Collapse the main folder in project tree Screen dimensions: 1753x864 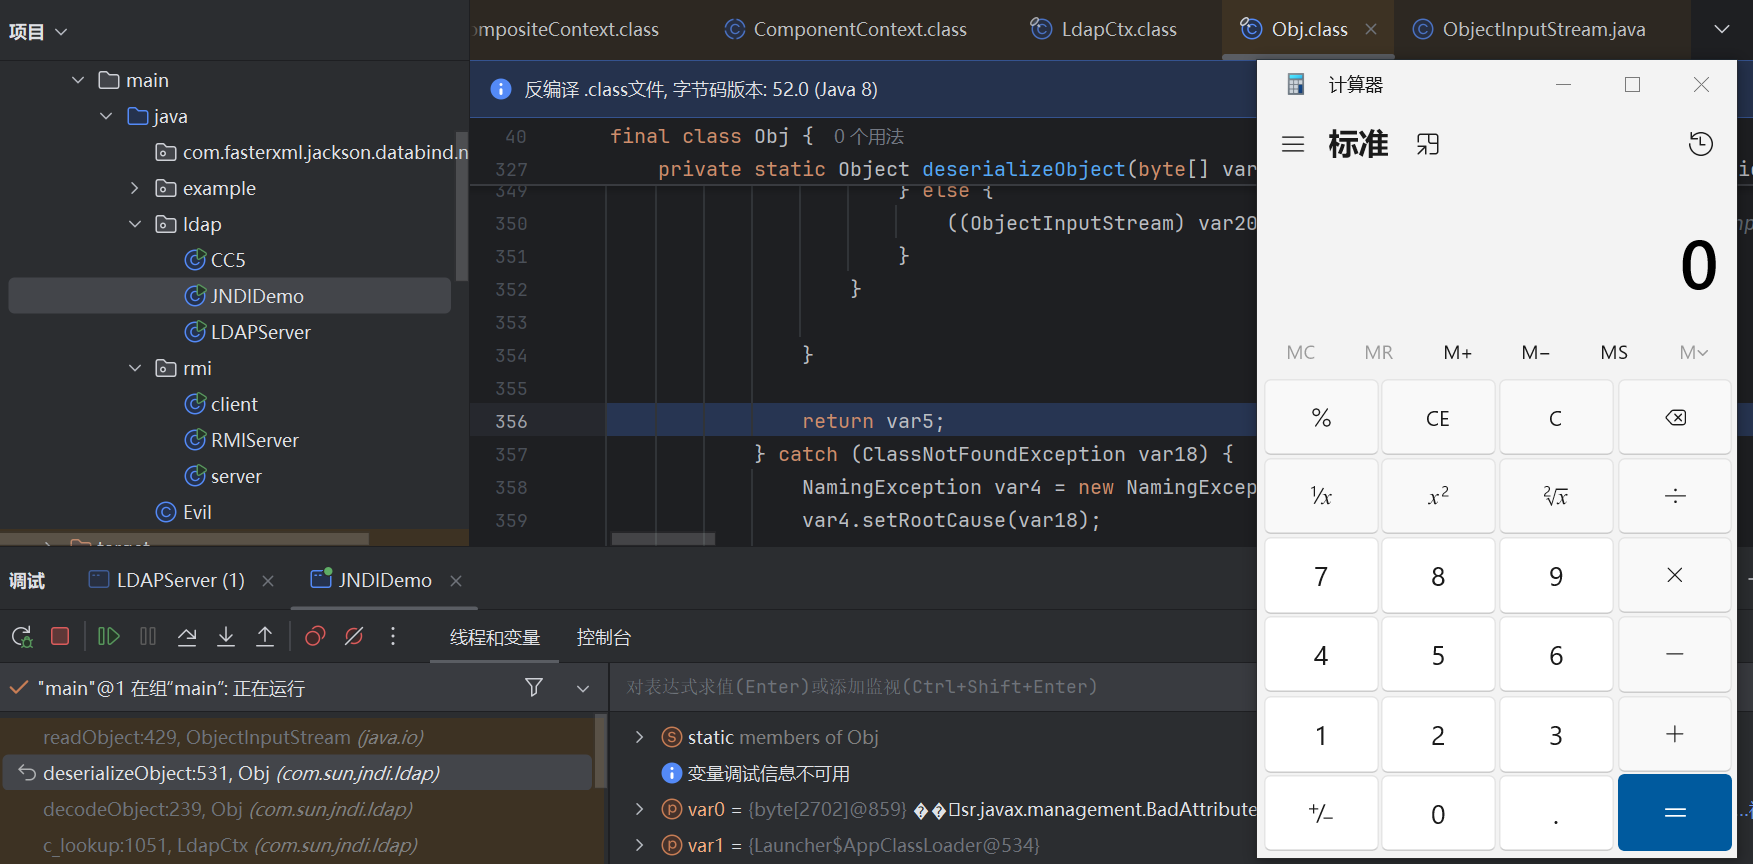pyautogui.click(x=78, y=80)
